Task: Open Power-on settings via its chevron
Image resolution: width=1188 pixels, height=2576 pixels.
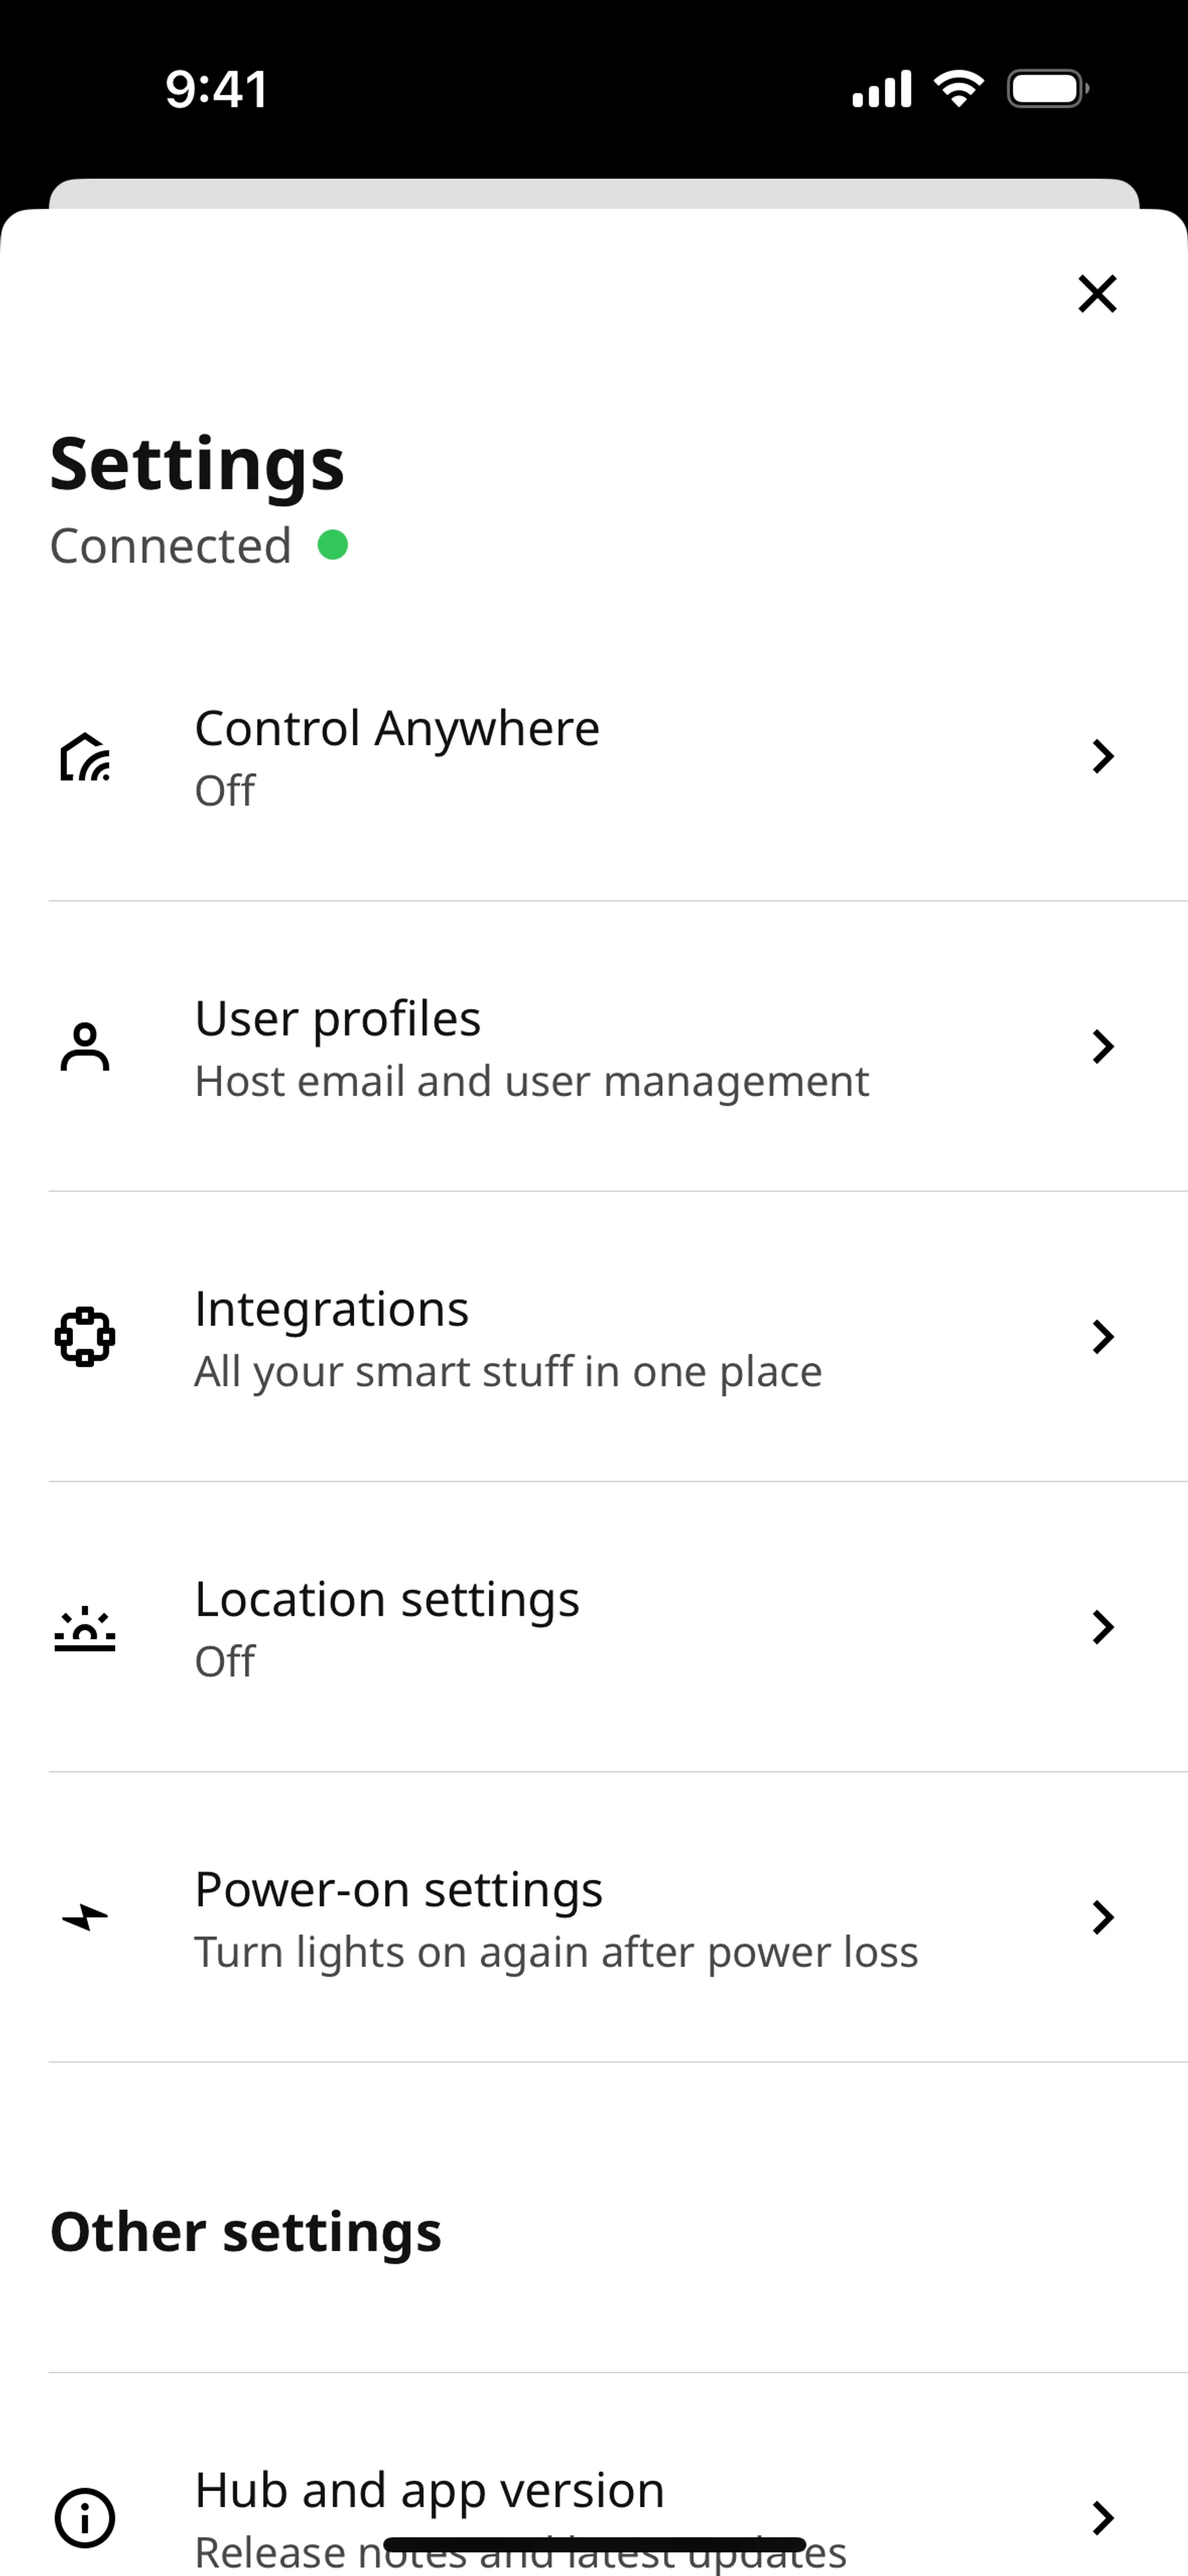Action: (x=1102, y=1917)
